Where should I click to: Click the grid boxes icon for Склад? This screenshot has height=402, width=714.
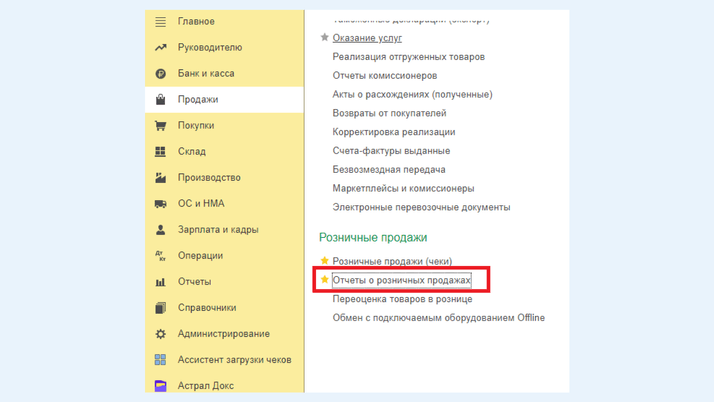(x=160, y=152)
